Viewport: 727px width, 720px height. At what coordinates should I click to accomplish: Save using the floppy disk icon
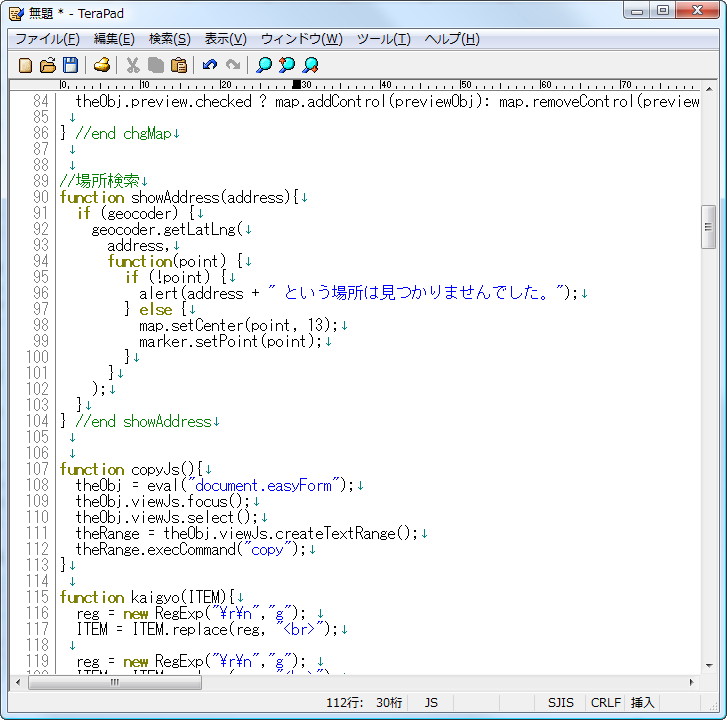point(70,65)
